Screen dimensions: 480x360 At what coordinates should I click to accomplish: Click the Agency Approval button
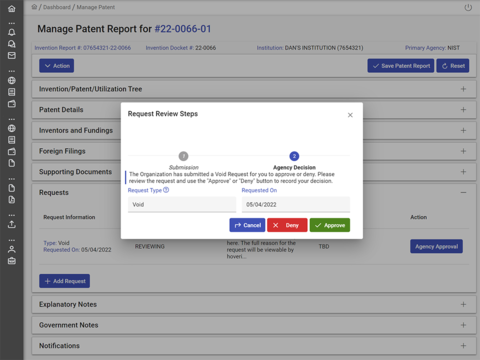[x=436, y=246]
